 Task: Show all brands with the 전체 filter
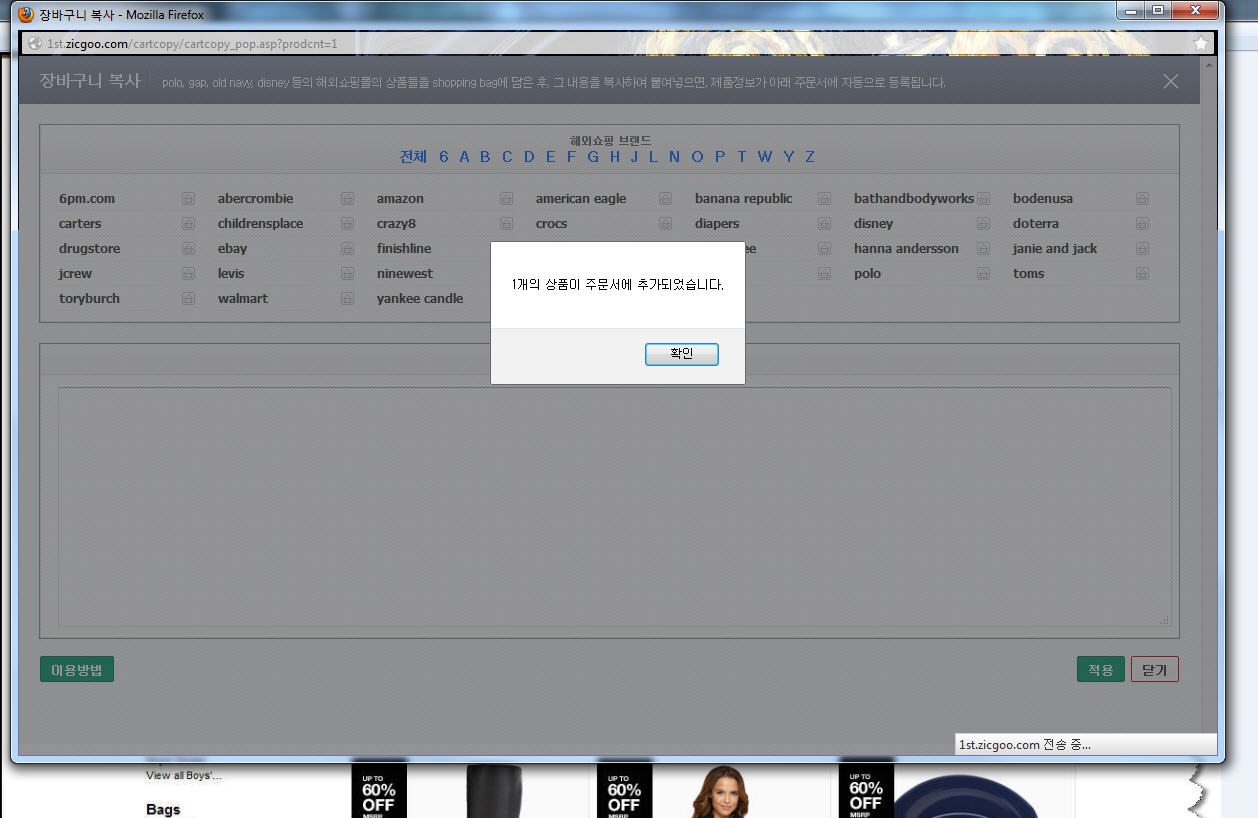click(x=413, y=156)
